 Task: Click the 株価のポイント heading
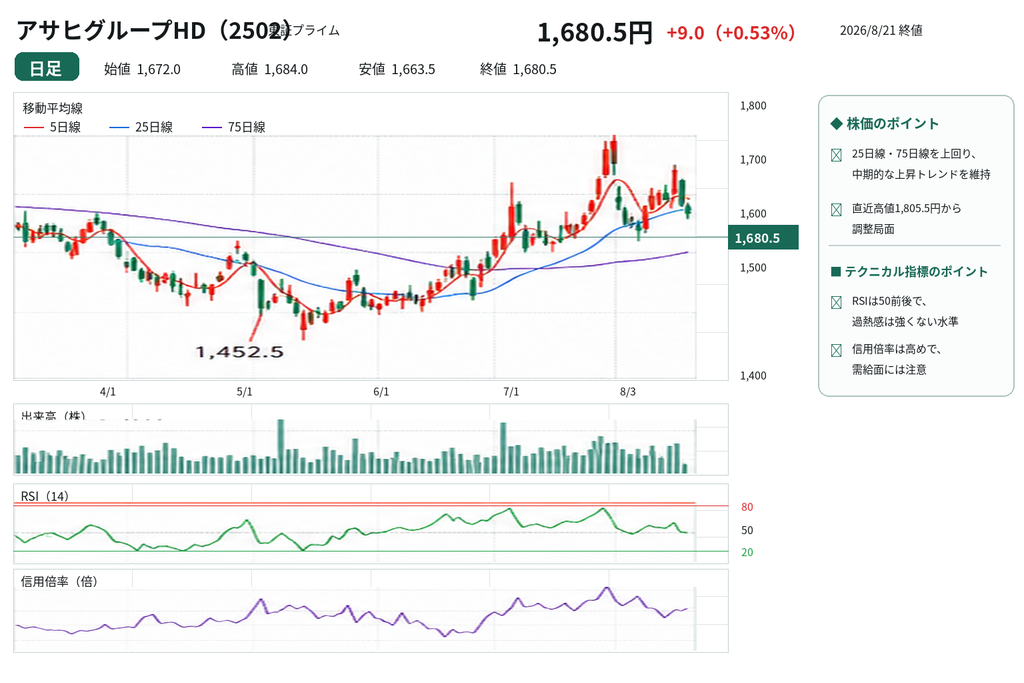pos(893,124)
